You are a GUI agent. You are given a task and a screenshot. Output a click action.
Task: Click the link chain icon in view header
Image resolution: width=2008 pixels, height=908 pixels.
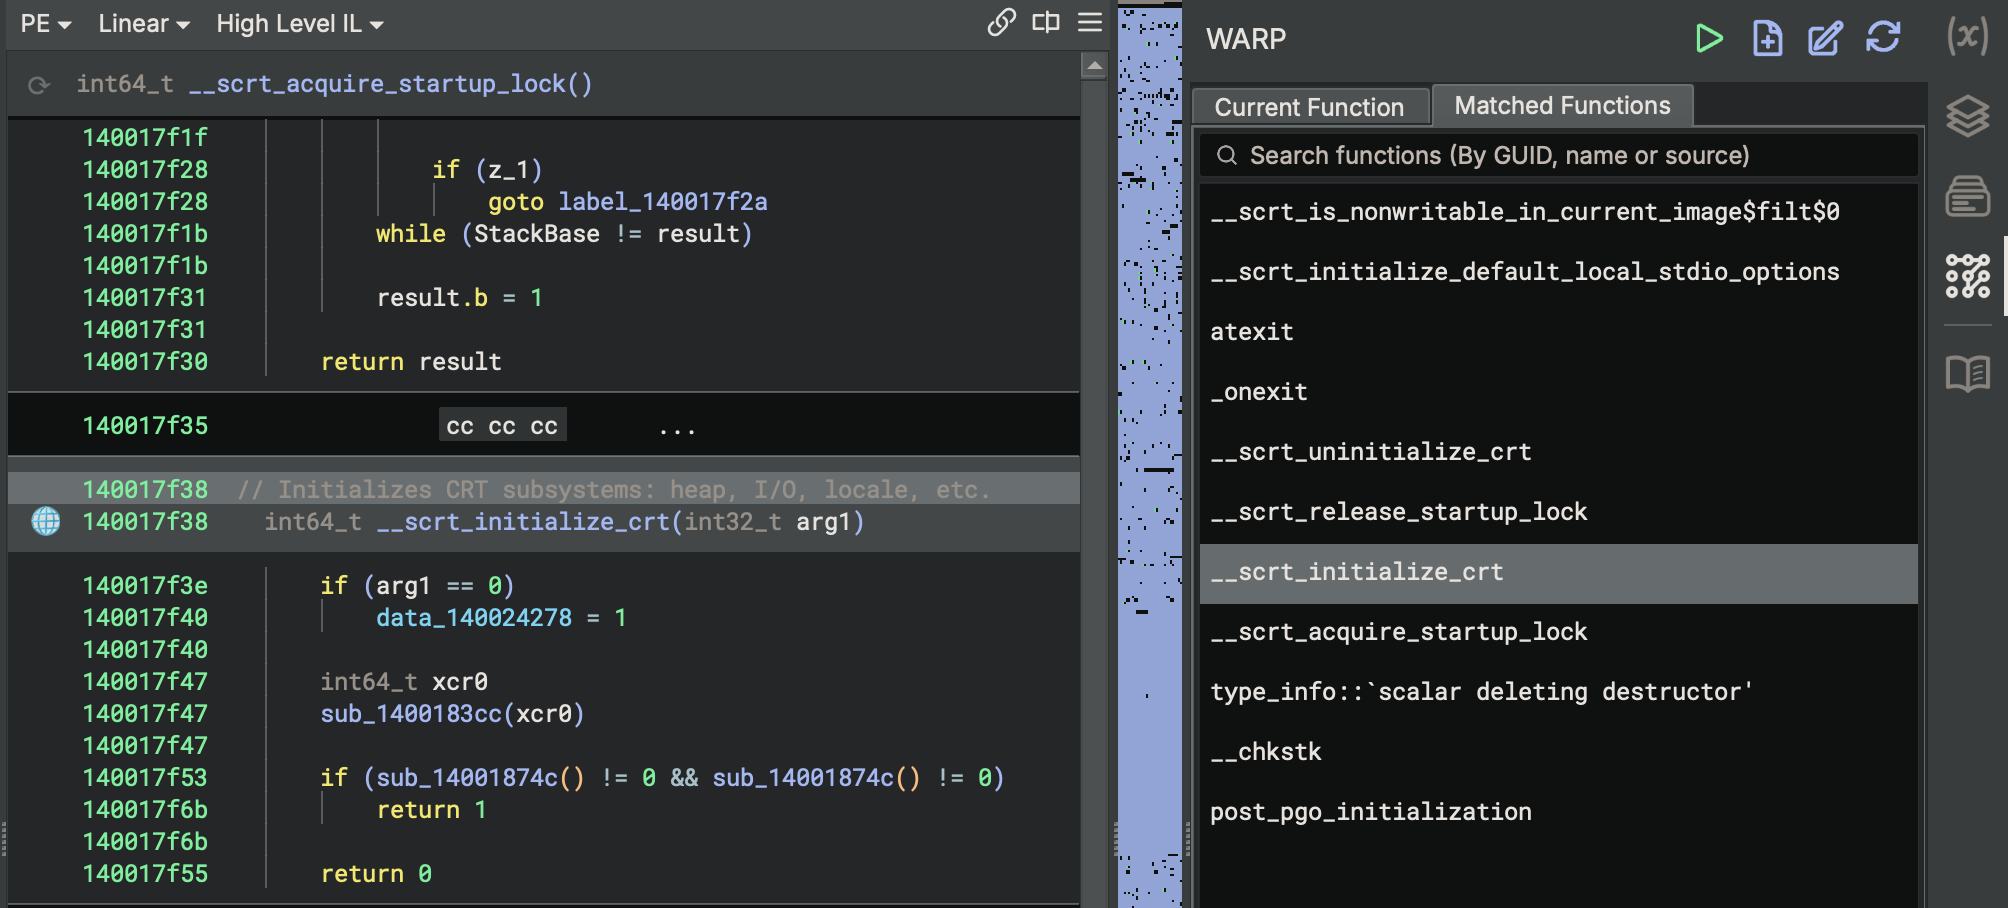pos(1001,22)
